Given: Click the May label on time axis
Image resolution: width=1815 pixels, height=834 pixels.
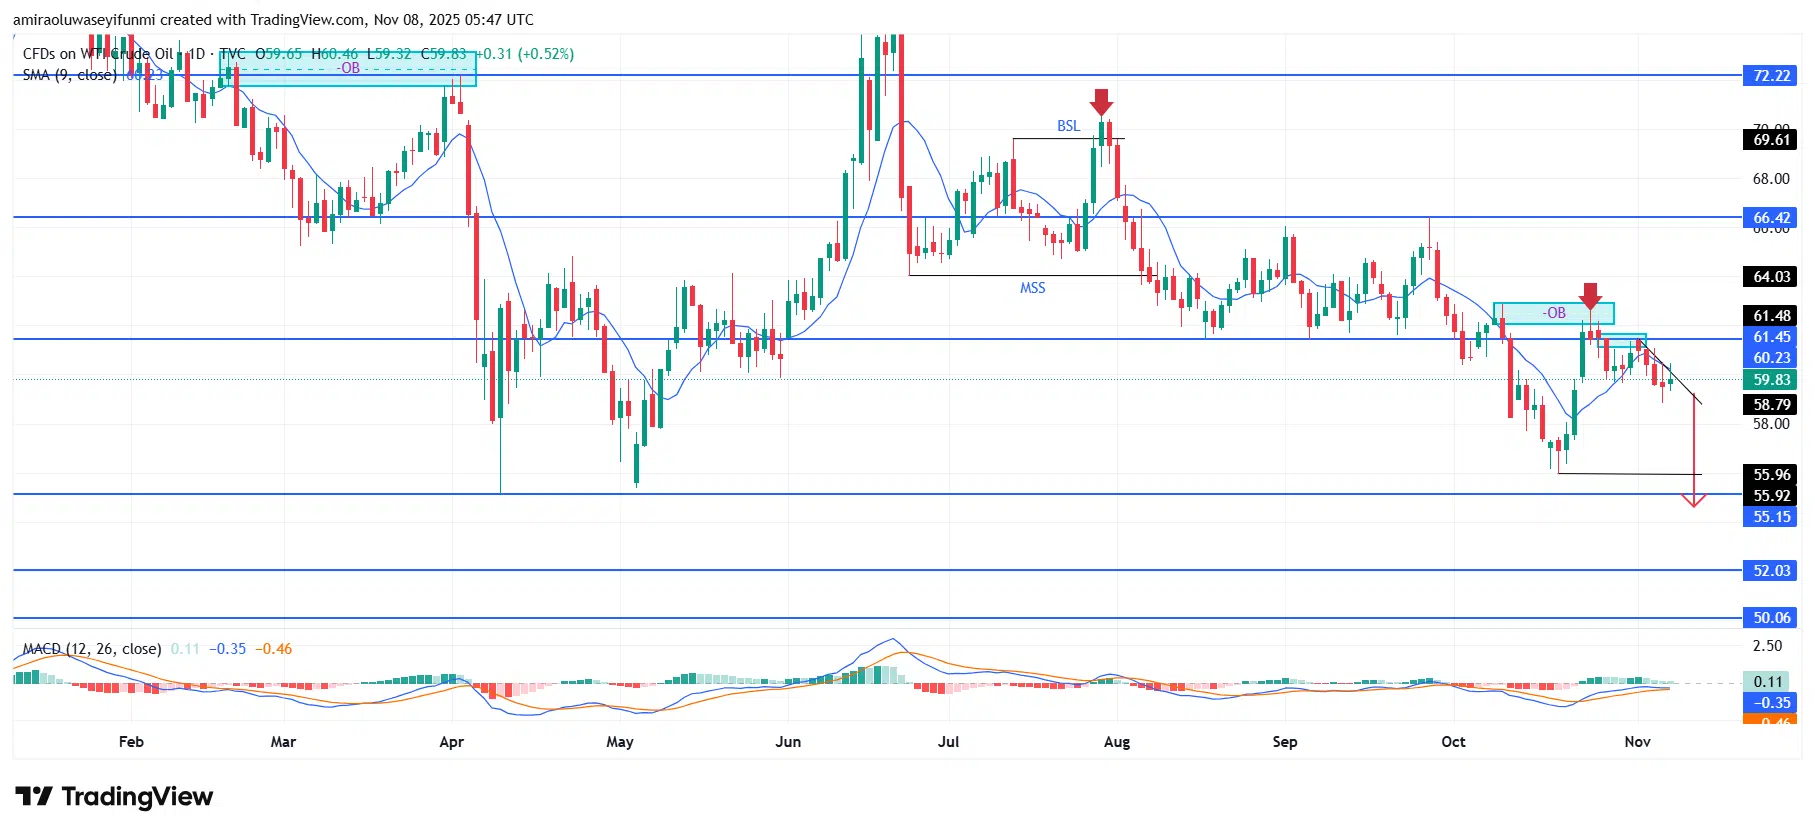Looking at the screenshot, I should [x=620, y=742].
